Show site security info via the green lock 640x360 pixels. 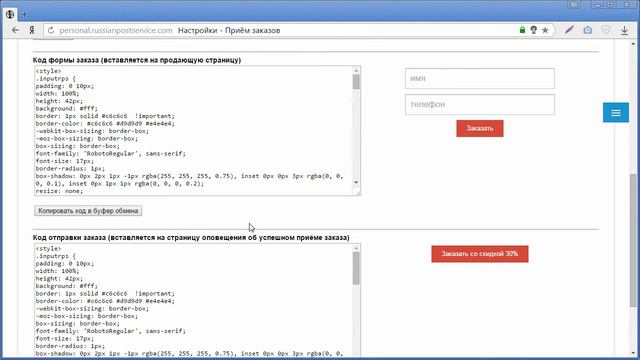[x=522, y=30]
